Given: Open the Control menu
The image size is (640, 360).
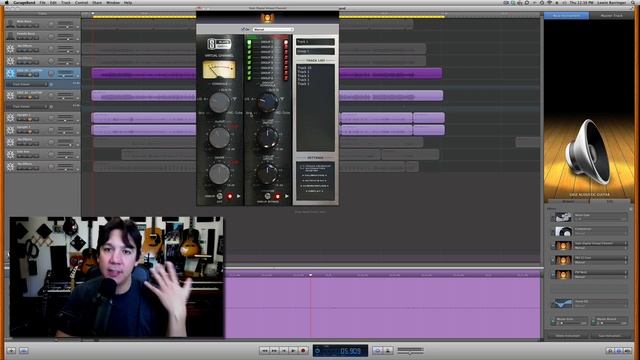Looking at the screenshot, I should coord(82,2).
